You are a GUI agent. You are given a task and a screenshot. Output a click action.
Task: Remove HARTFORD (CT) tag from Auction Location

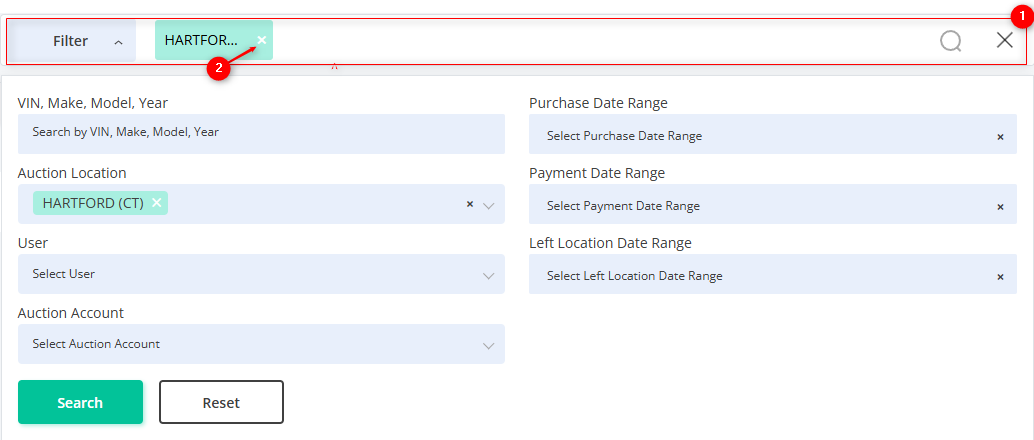pyautogui.click(x=157, y=203)
